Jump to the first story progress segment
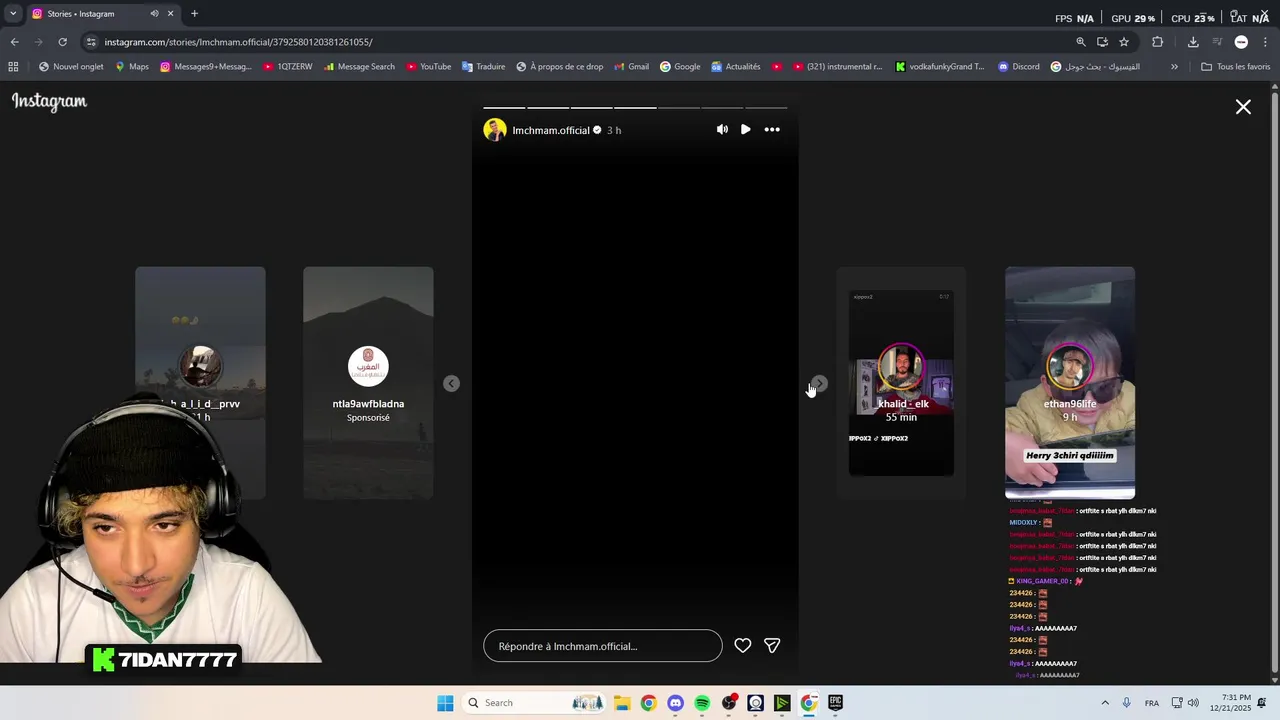This screenshot has height=720, width=1280. [504, 107]
